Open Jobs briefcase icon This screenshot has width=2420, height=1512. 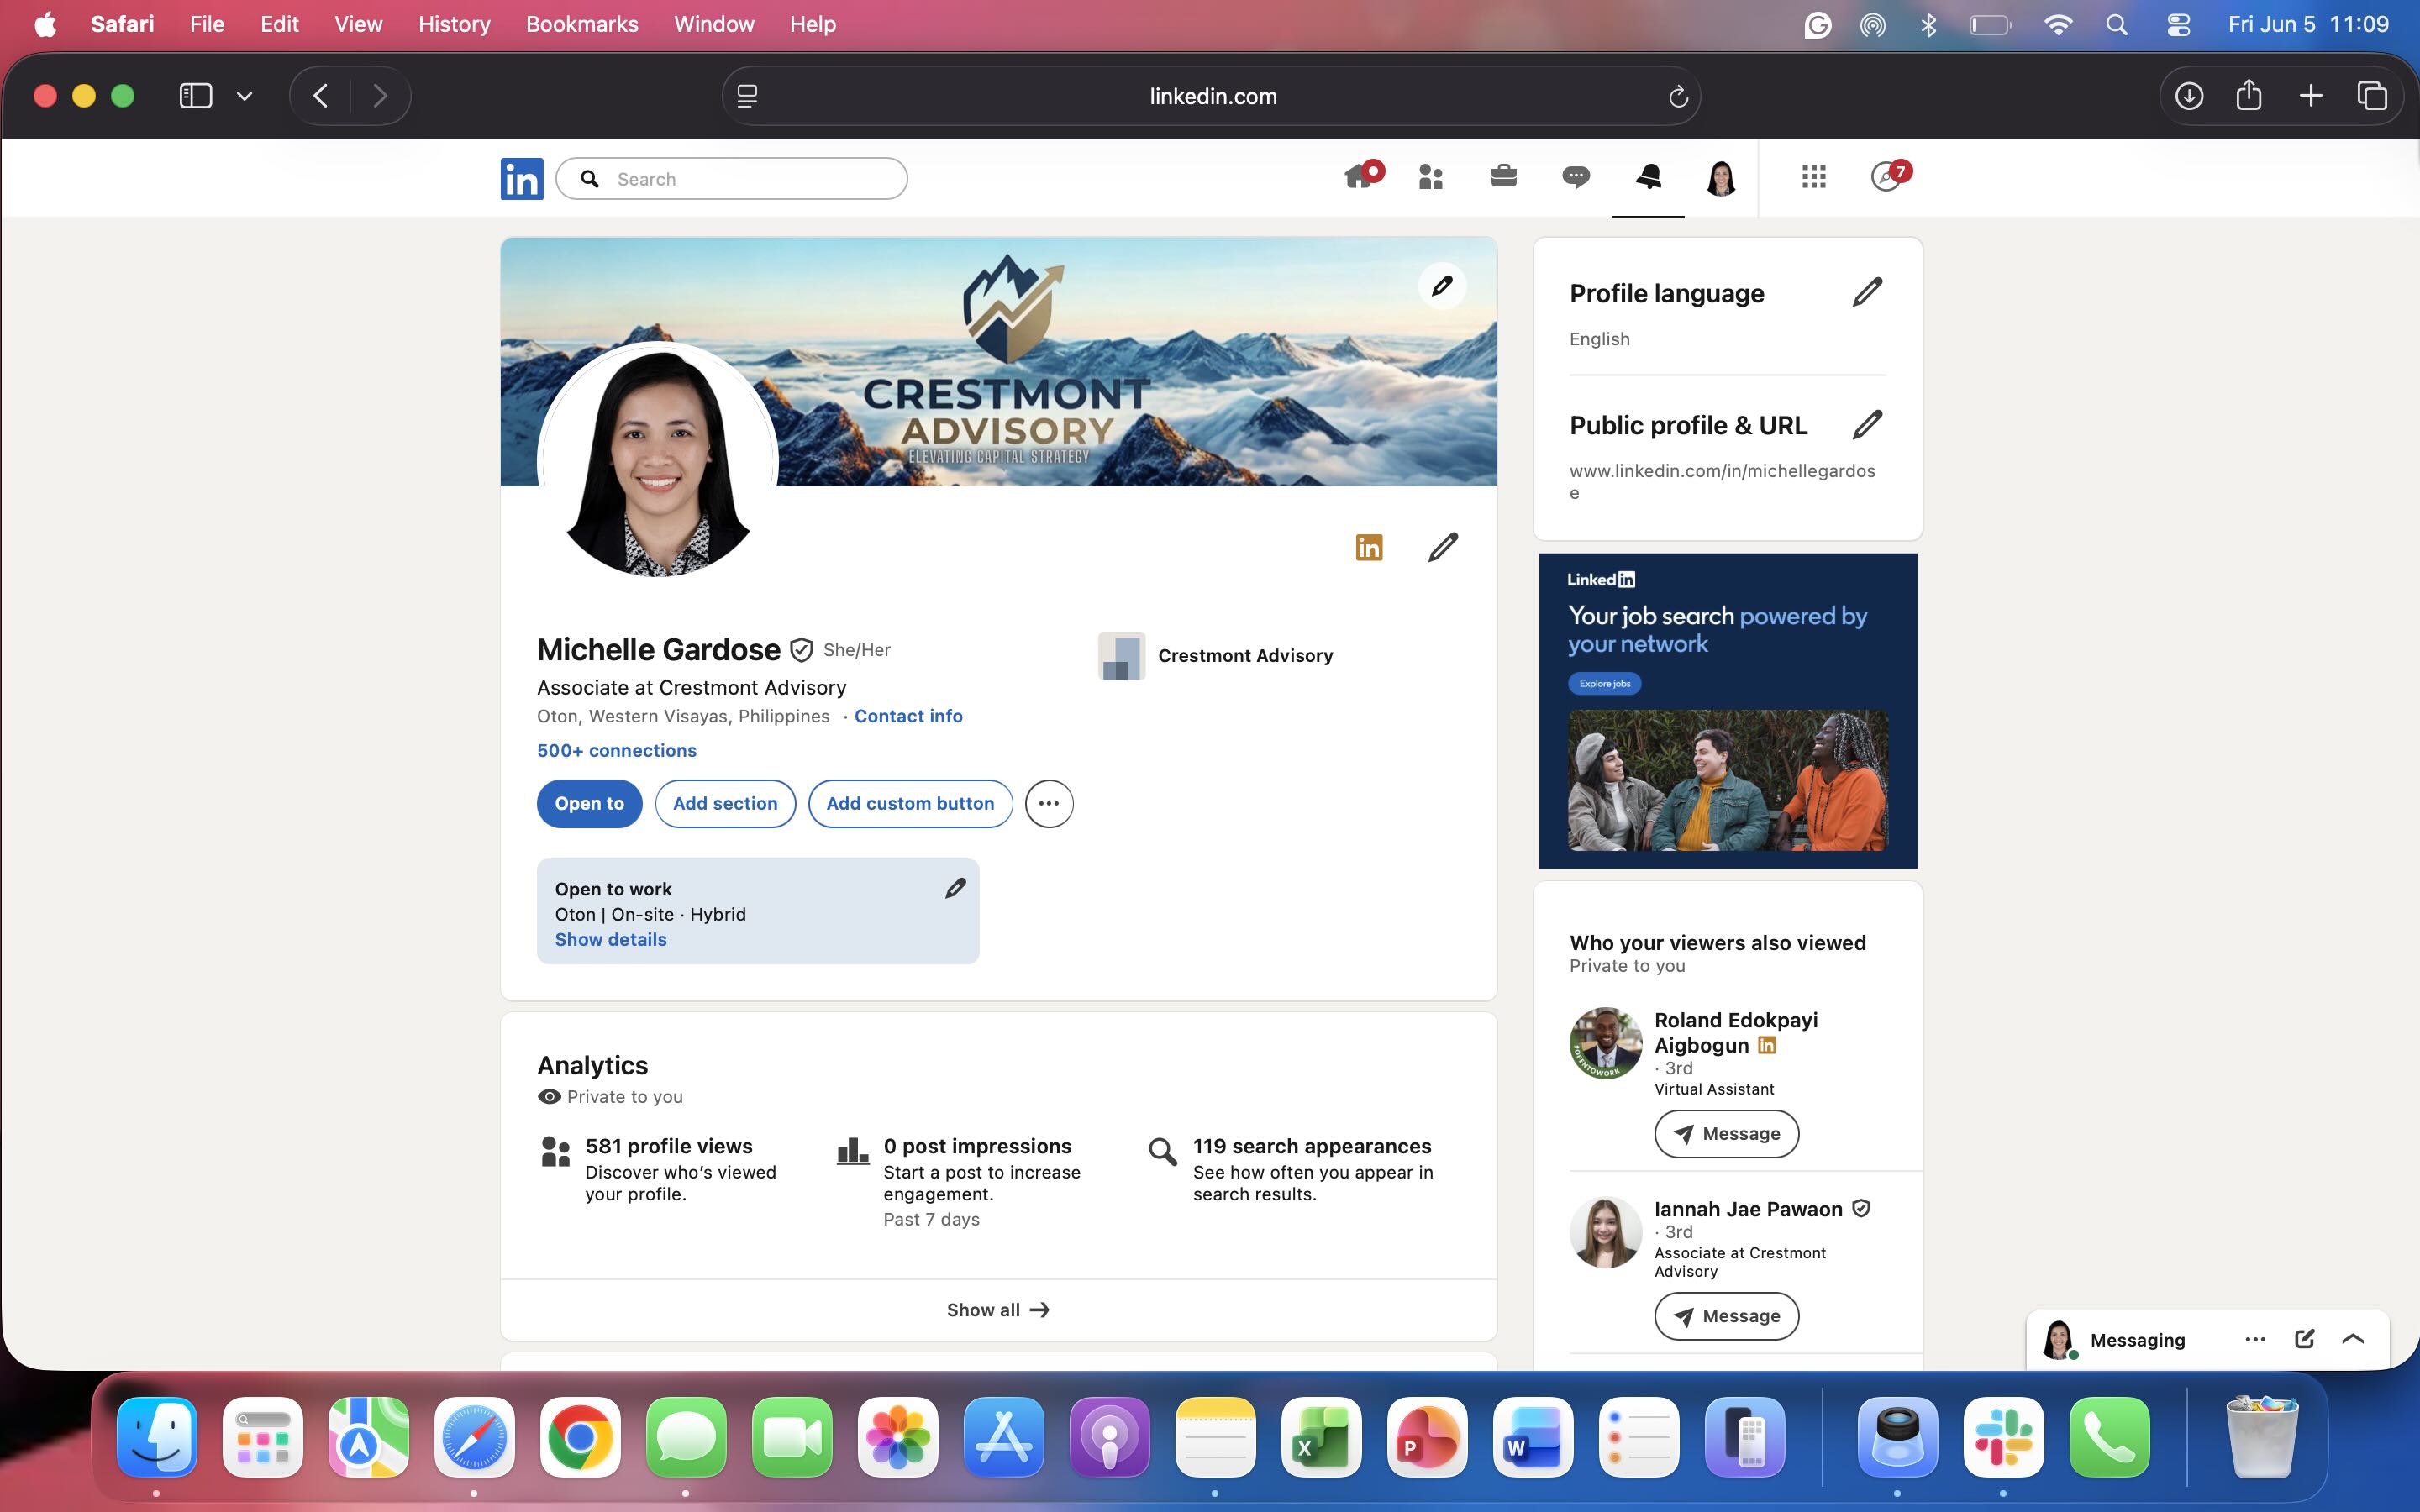point(1503,177)
